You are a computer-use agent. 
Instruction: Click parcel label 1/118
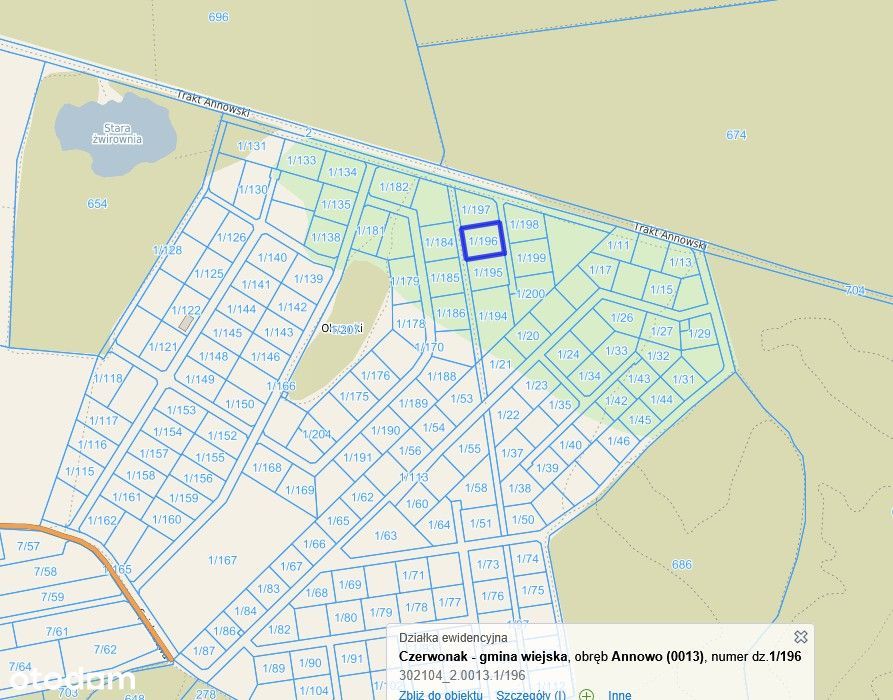108,378
